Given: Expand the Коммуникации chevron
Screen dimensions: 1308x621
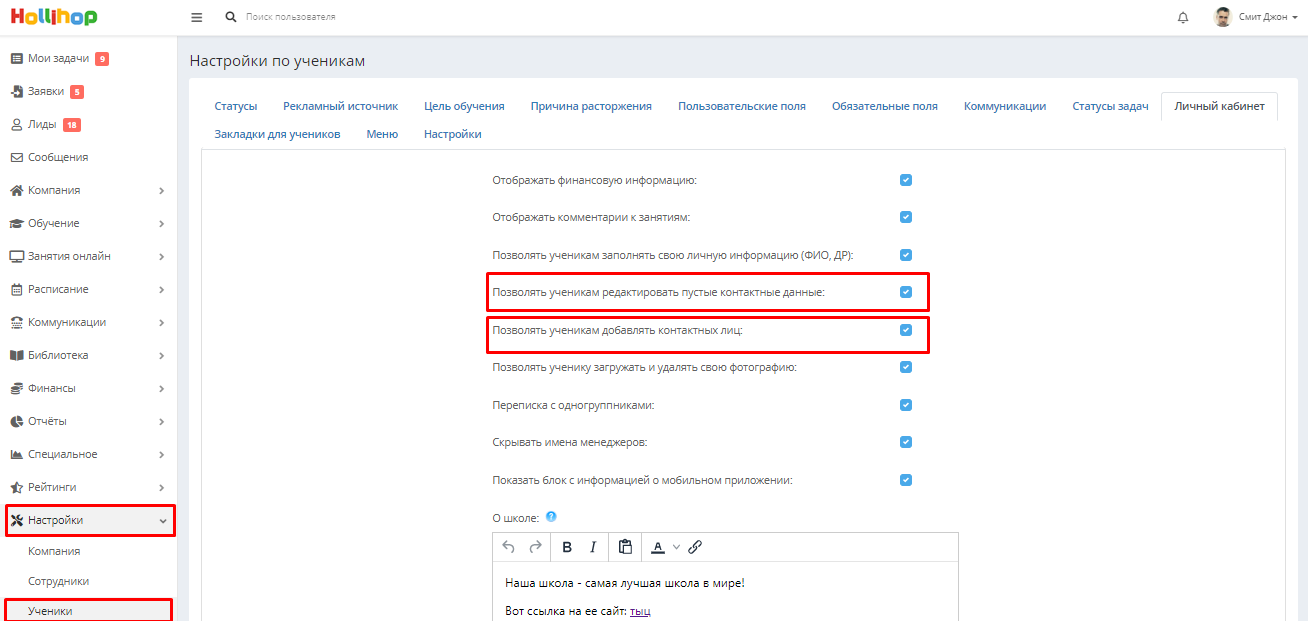Looking at the screenshot, I should 162,323.
